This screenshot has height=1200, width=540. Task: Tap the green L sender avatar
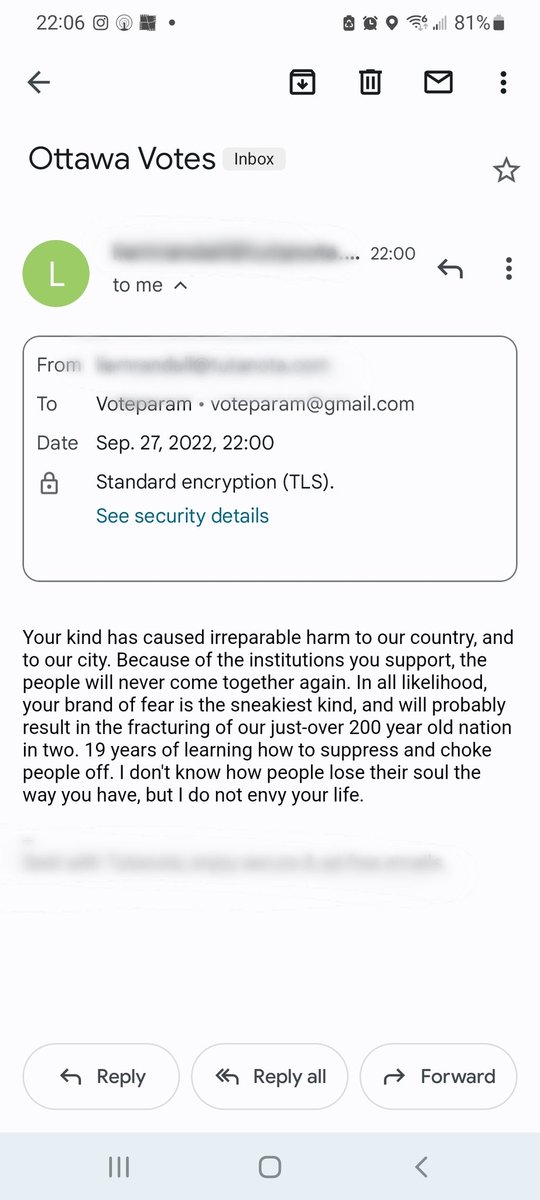point(56,274)
